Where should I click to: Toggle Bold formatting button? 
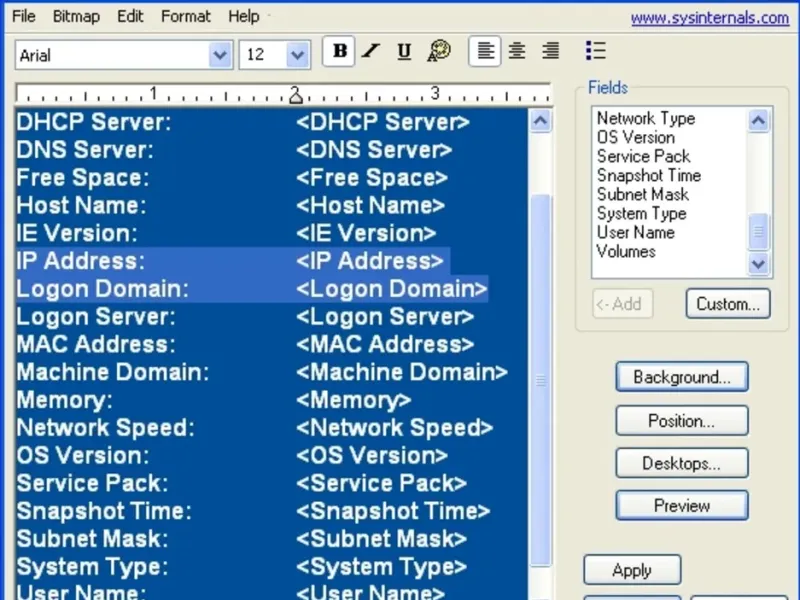point(339,51)
